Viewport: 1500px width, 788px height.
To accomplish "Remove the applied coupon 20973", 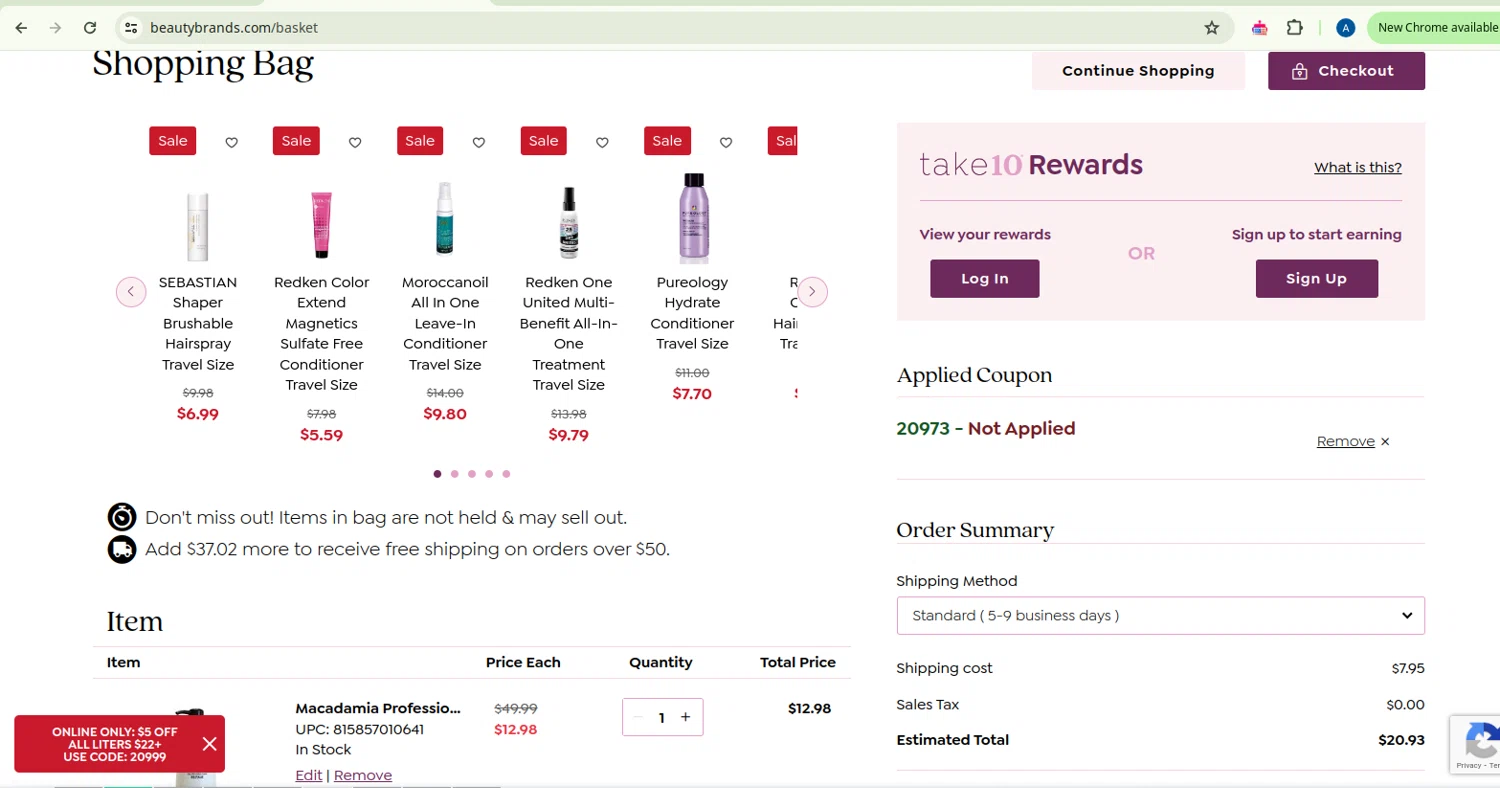I will point(1346,441).
